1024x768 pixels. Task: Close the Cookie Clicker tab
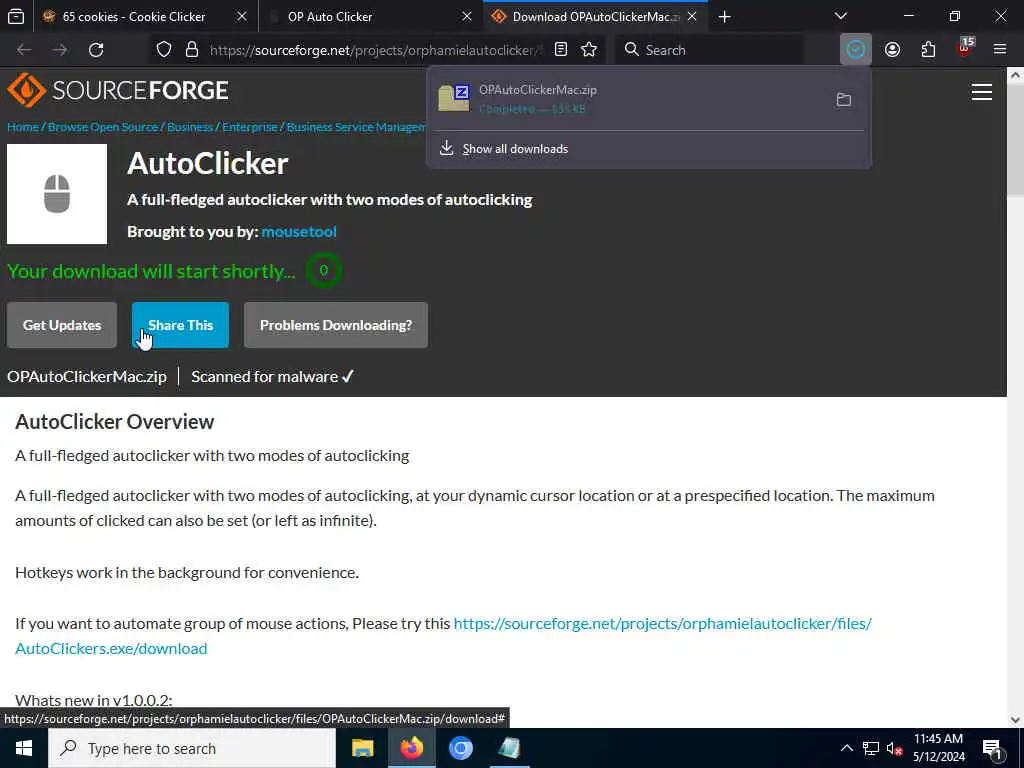pos(242,16)
